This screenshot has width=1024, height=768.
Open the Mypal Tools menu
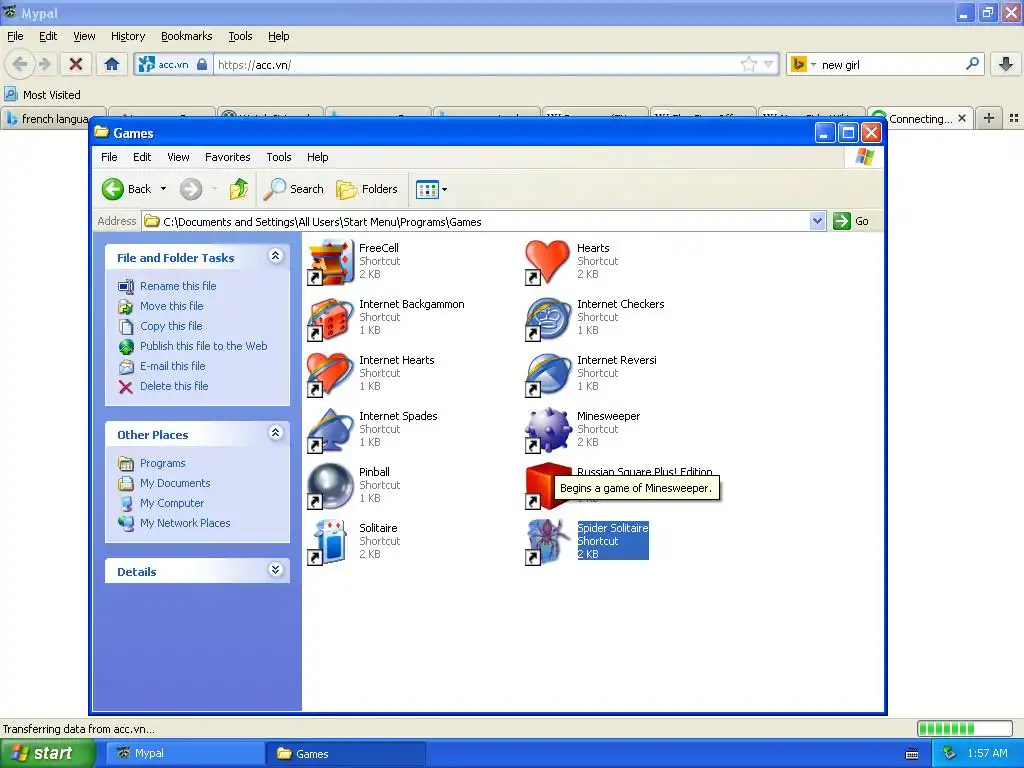pyautogui.click(x=240, y=36)
